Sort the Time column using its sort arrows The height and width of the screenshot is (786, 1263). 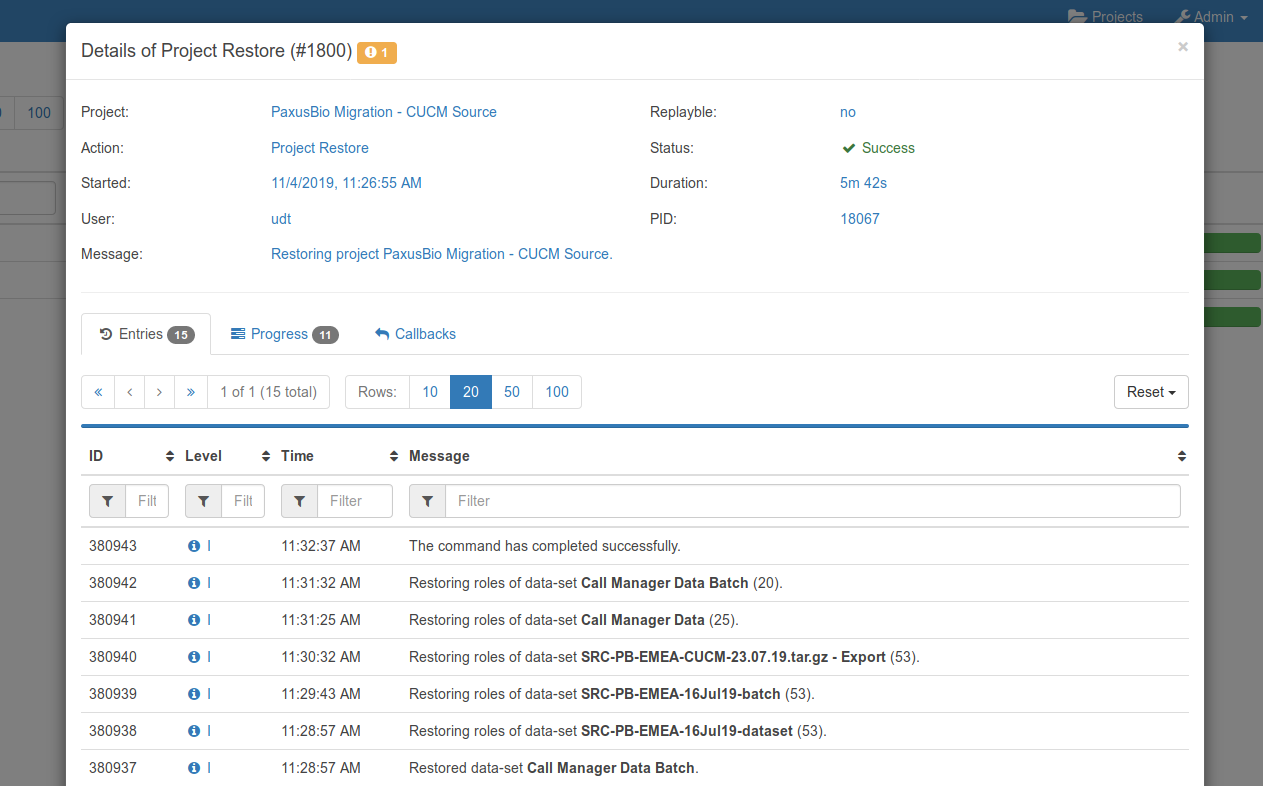coord(392,455)
